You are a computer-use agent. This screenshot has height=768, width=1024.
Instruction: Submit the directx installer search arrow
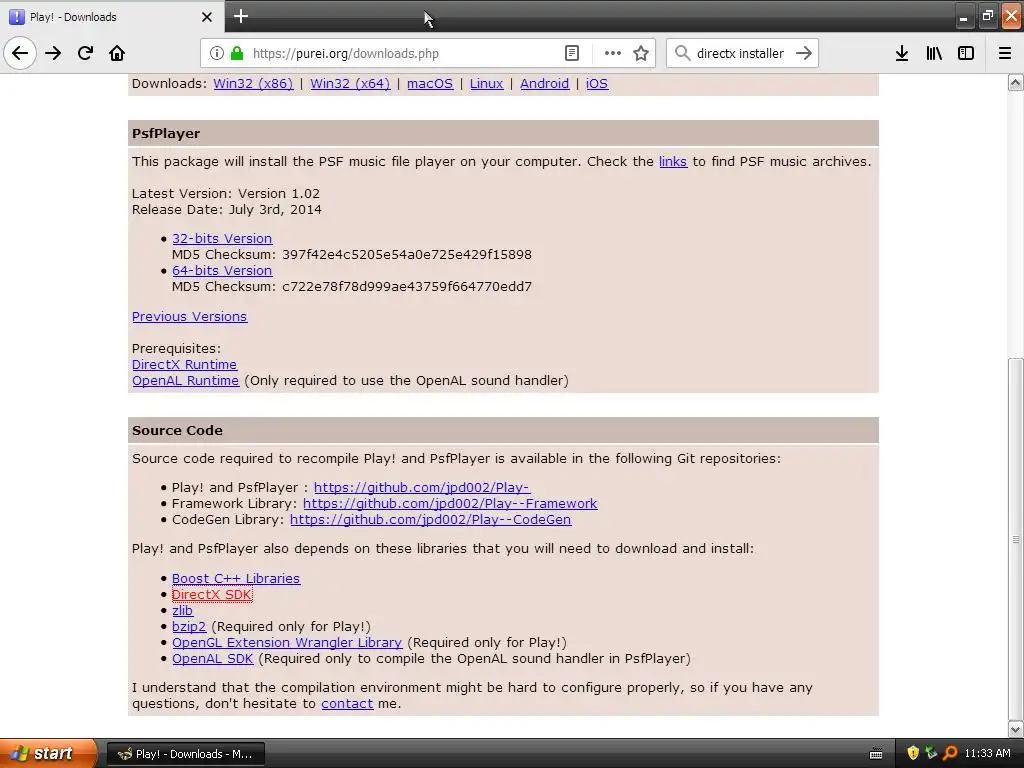(x=804, y=53)
